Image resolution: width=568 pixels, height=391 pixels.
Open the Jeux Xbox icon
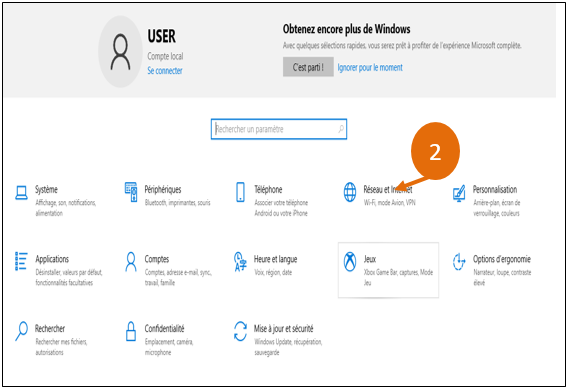tap(350, 262)
